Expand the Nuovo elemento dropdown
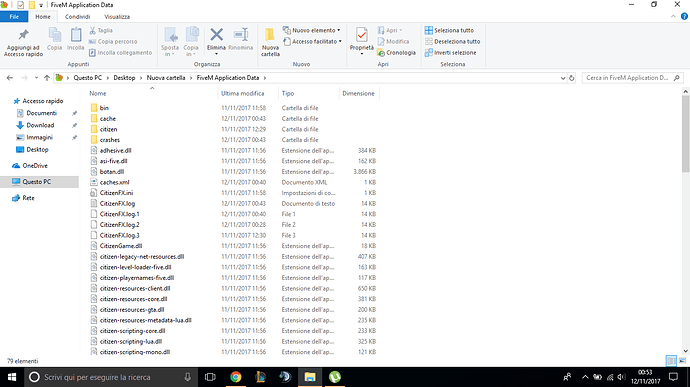 pos(312,30)
